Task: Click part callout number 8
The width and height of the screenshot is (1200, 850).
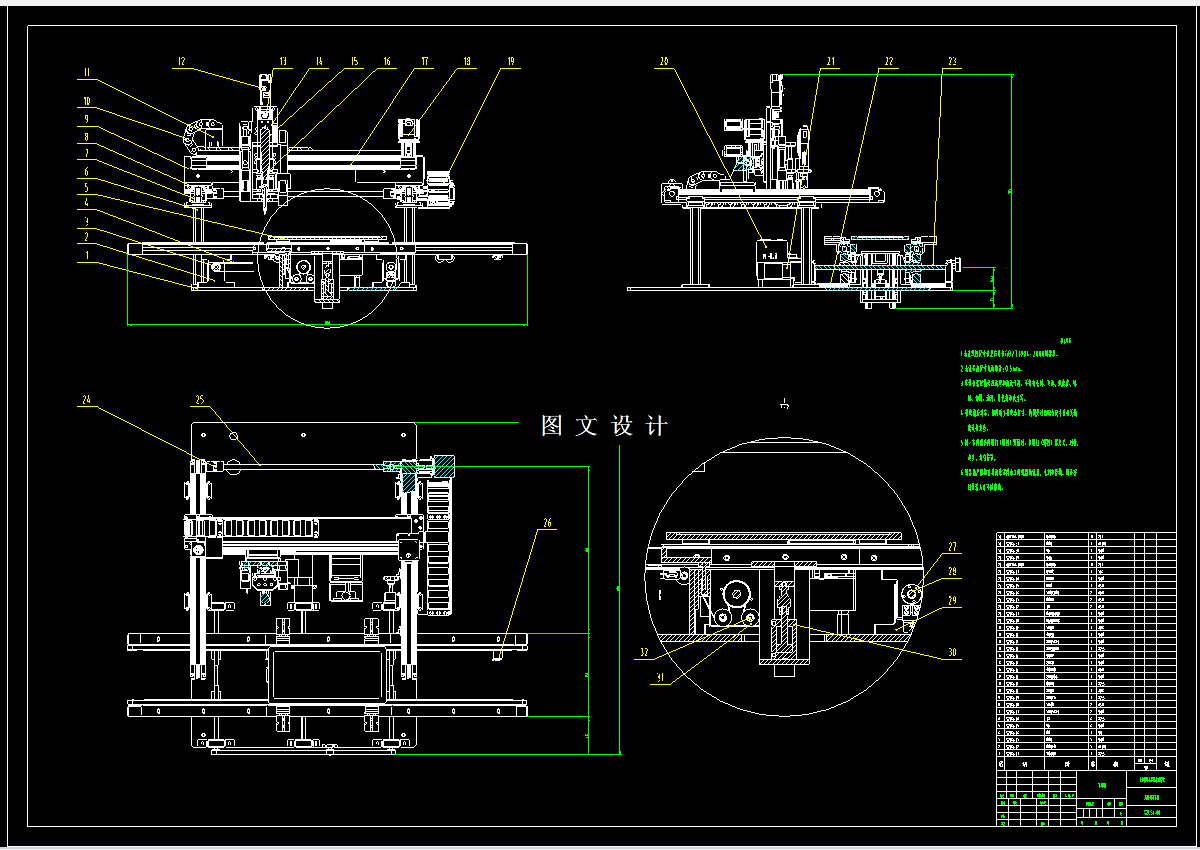Action: [86, 136]
